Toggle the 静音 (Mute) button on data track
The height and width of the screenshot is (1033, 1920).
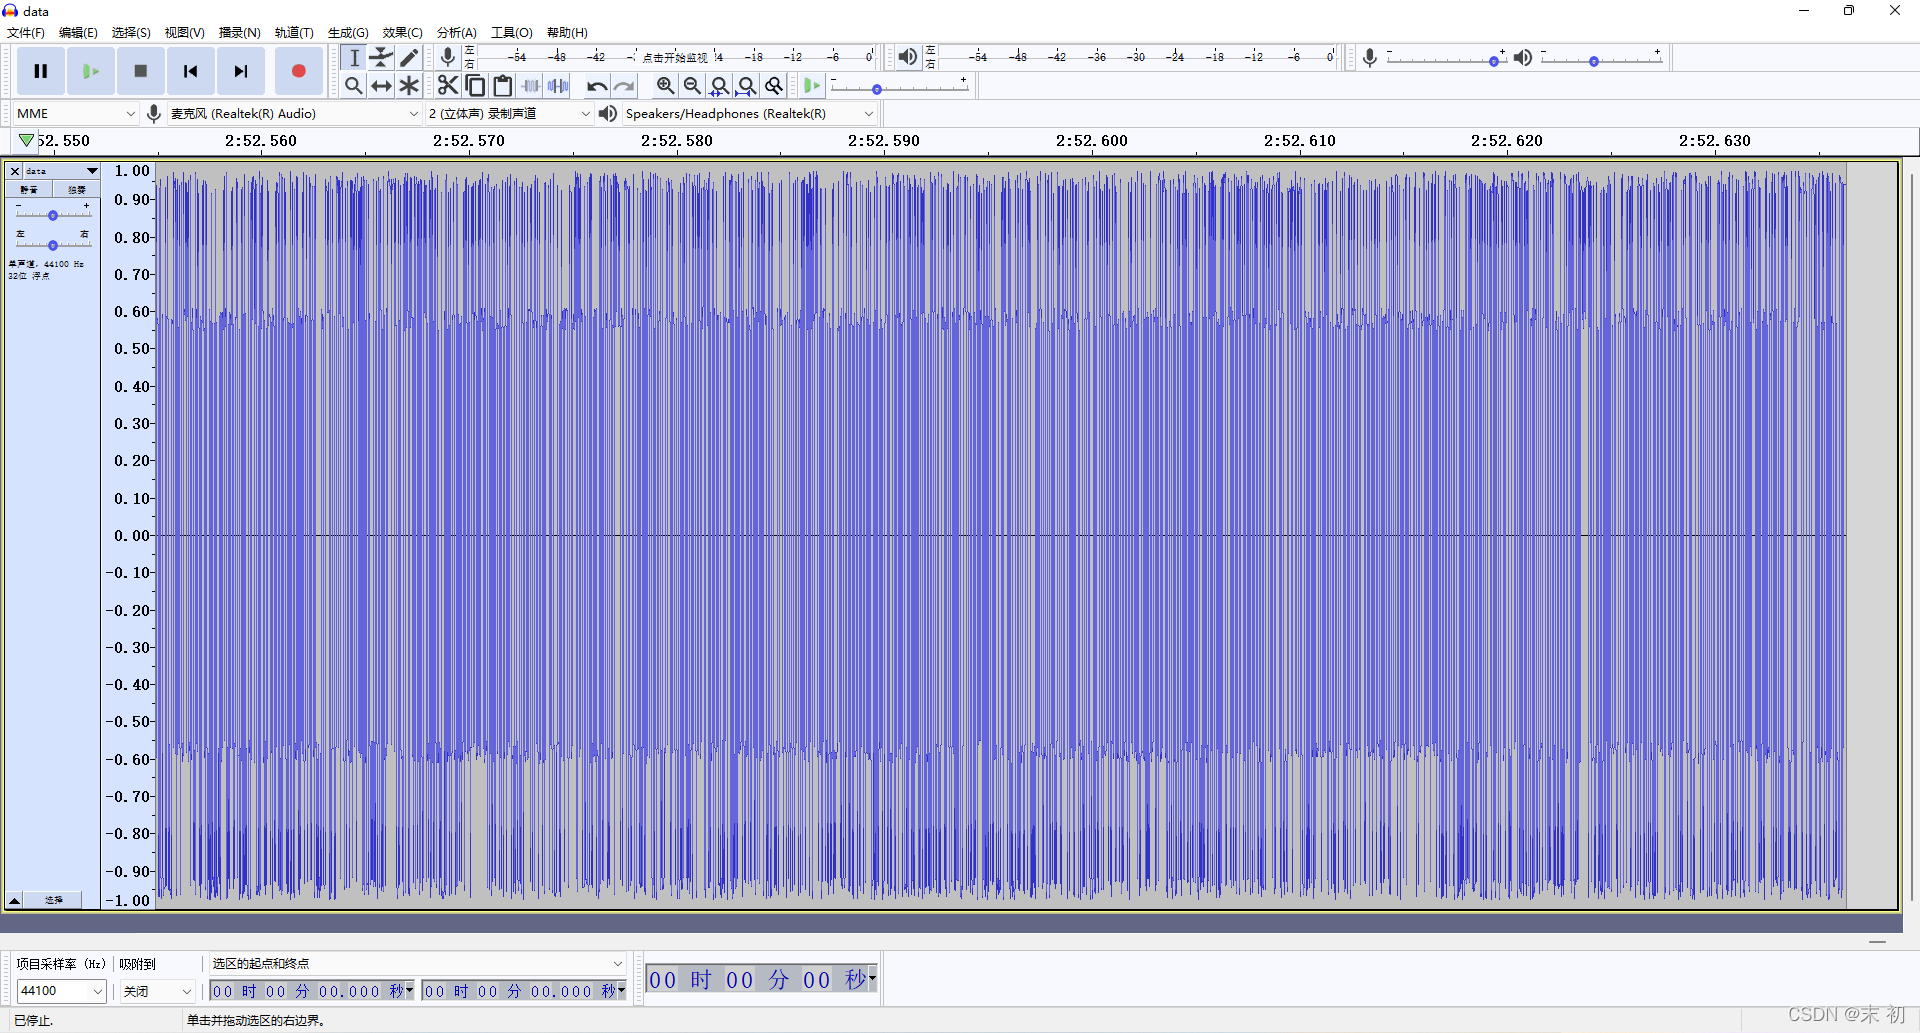pyautogui.click(x=29, y=189)
